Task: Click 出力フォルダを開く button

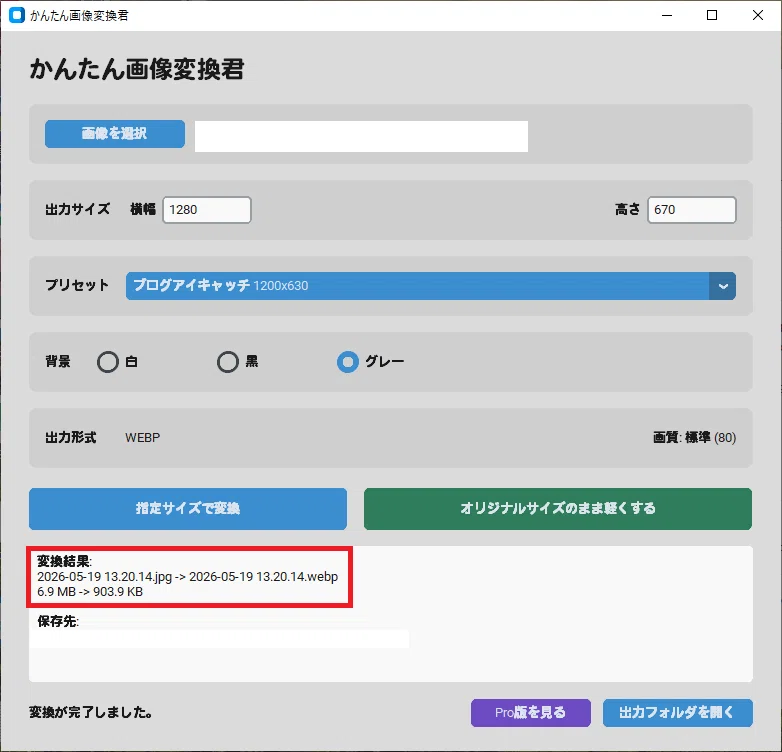Action: [677, 713]
